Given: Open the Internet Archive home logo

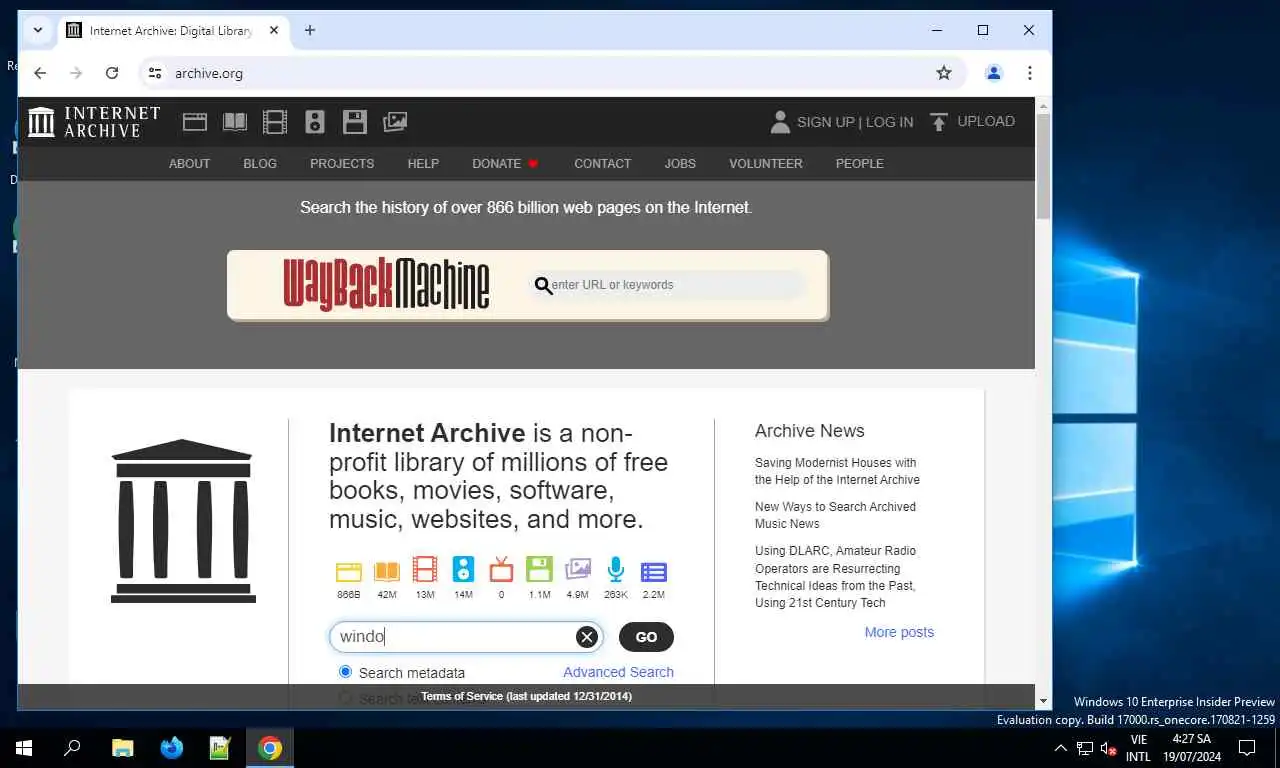Looking at the screenshot, I should click(x=94, y=122).
